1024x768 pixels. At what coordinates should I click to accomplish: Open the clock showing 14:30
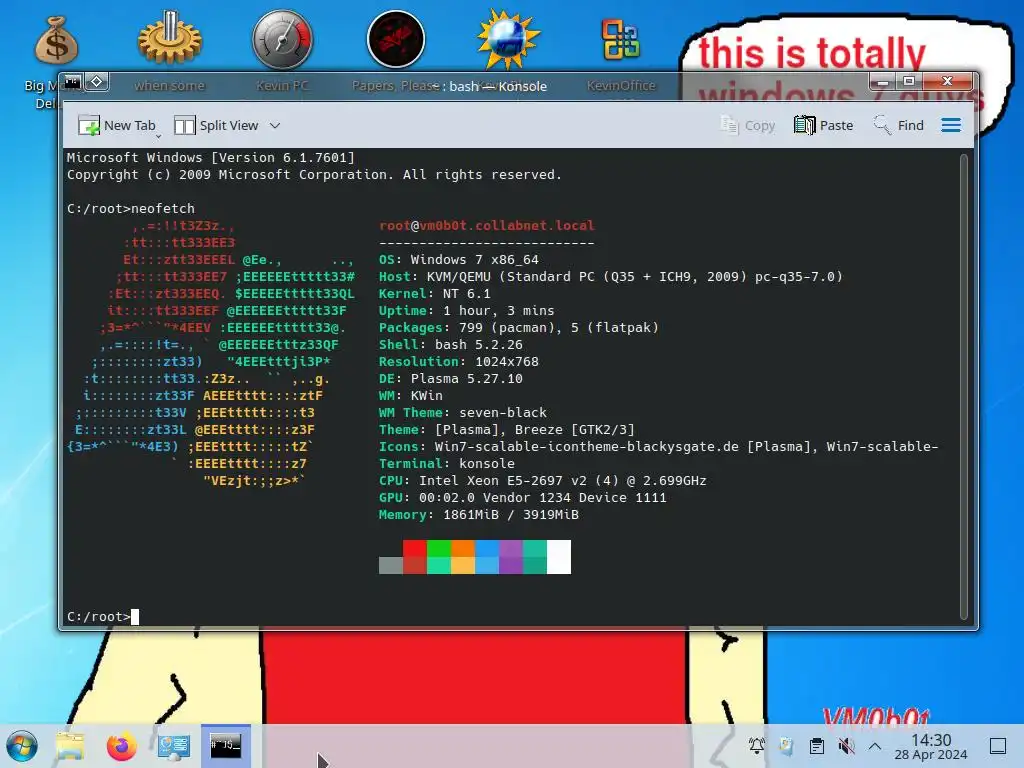coord(931,746)
